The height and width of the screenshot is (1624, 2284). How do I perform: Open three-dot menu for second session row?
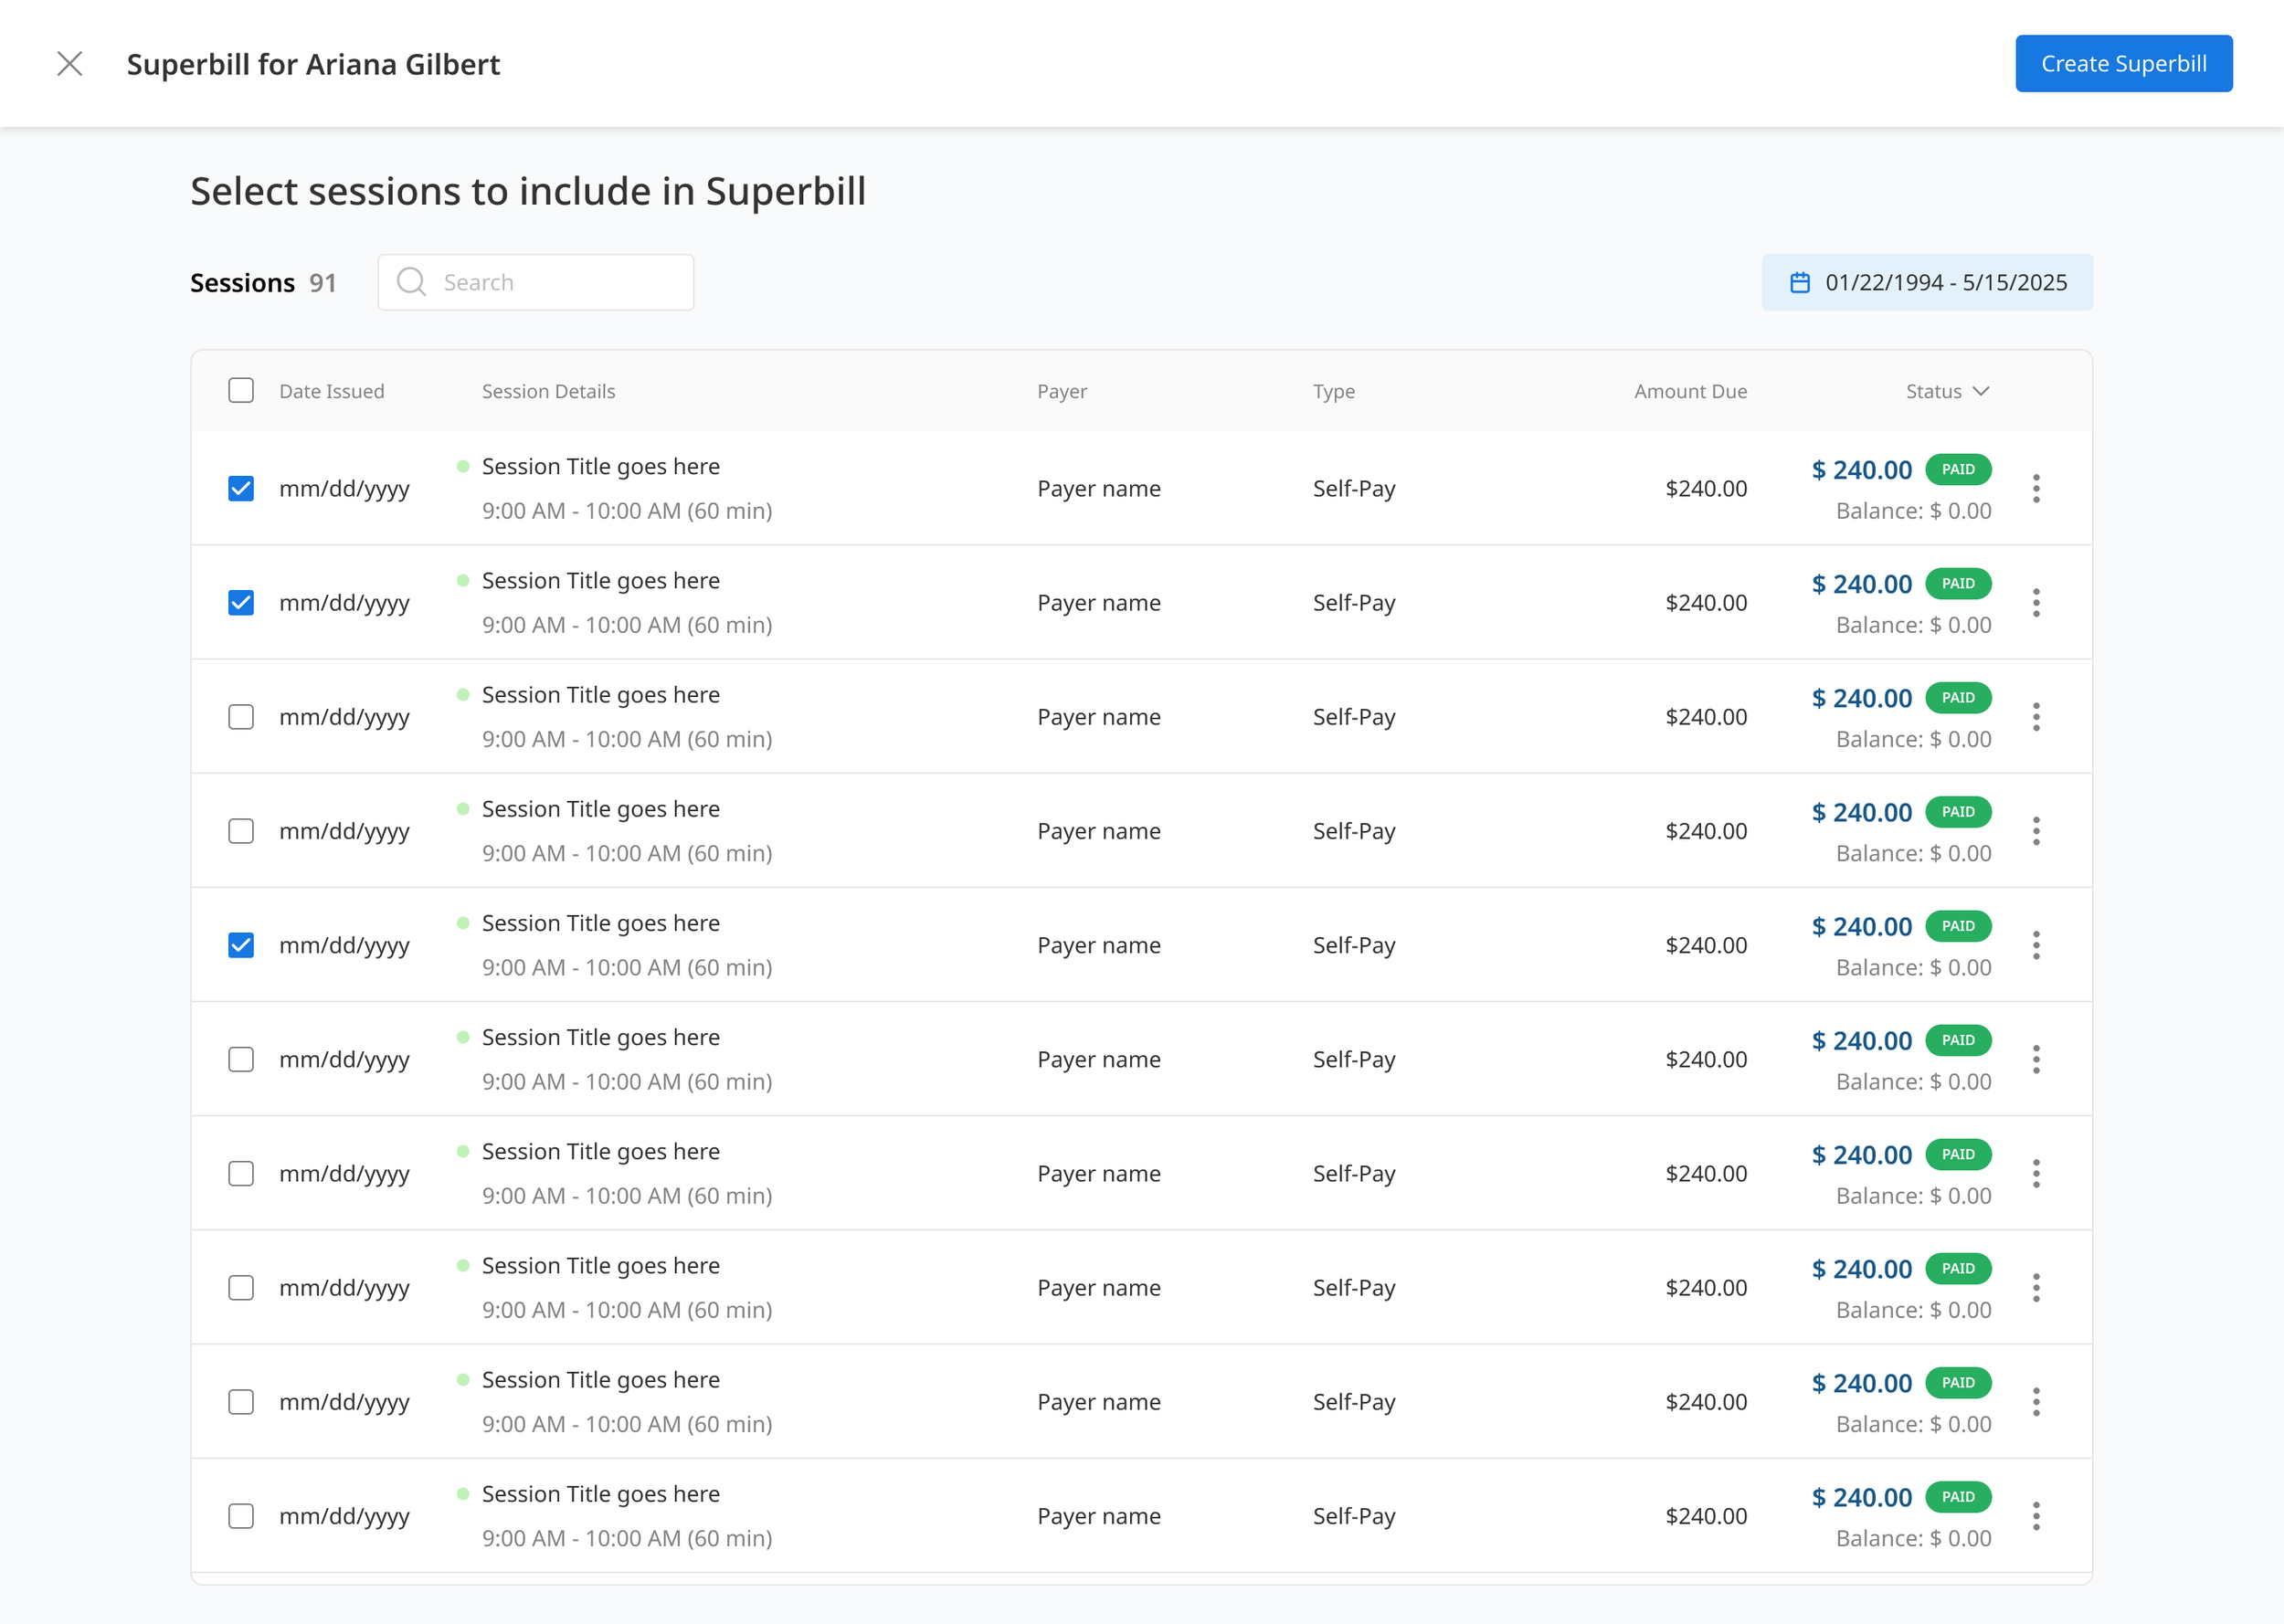point(2035,603)
